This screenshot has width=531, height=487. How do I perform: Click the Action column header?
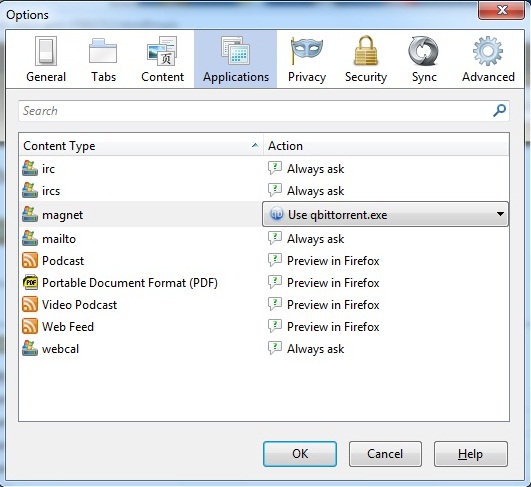pyautogui.click(x=386, y=146)
